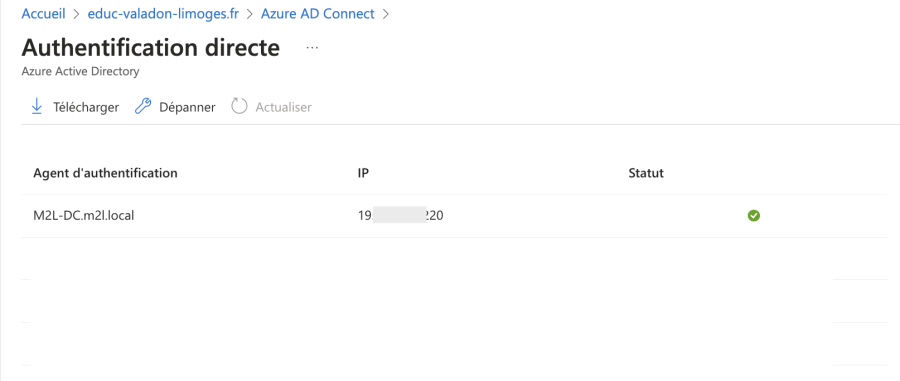
Task: Click the Dépanner wrench icon
Action: pyautogui.click(x=142, y=107)
